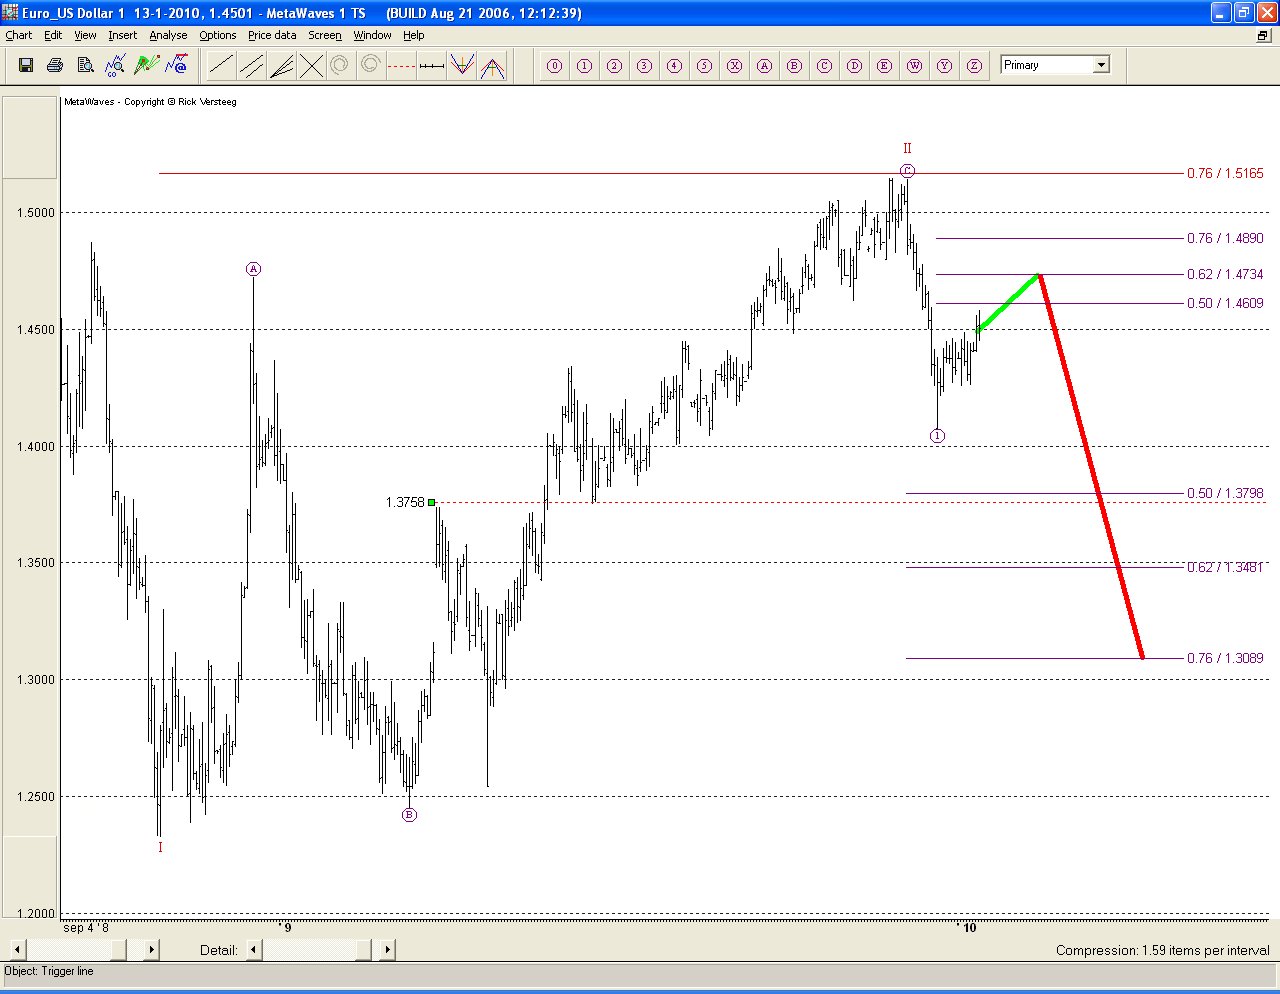Open the Options menu
Image resolution: width=1280 pixels, height=994 pixels.
pos(217,35)
